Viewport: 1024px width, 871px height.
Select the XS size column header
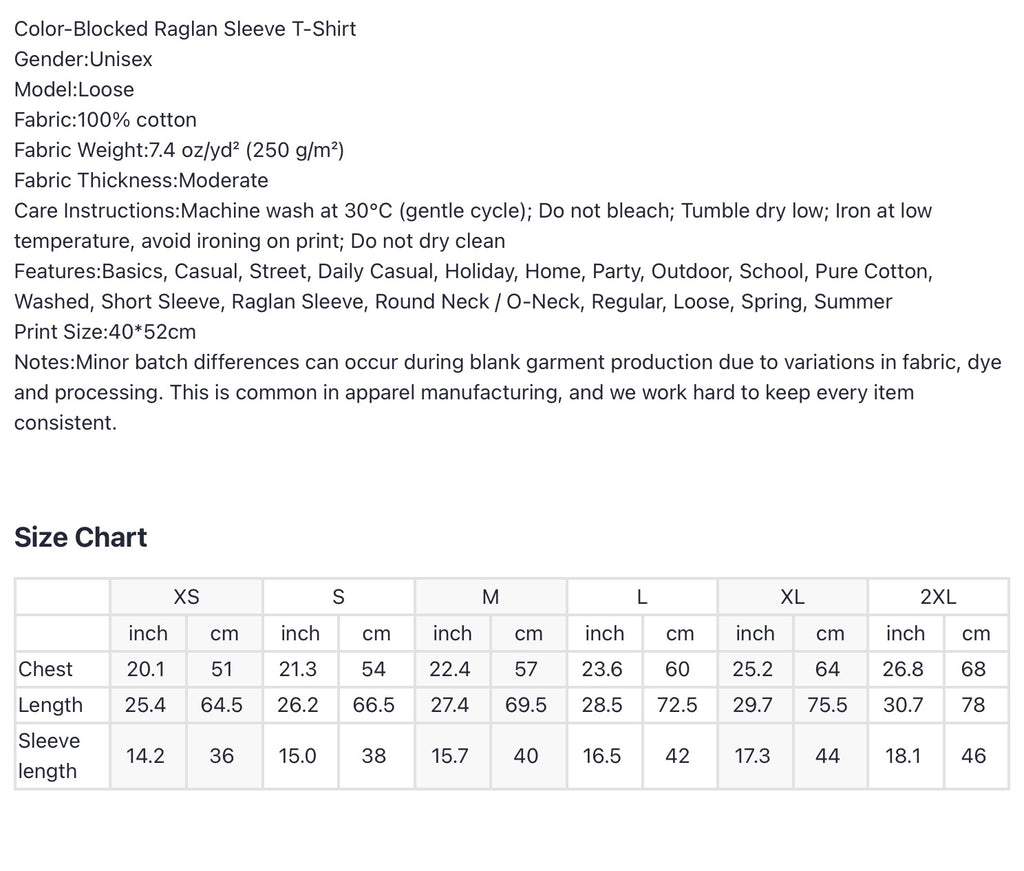pyautogui.click(x=186, y=597)
